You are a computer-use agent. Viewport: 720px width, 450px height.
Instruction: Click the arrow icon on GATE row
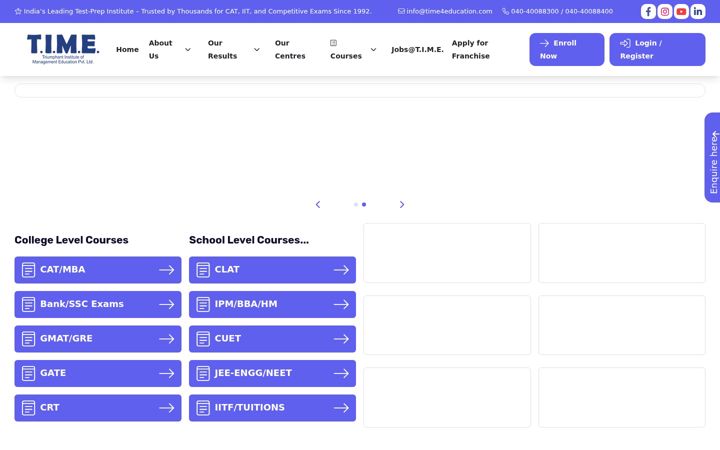[167, 373]
